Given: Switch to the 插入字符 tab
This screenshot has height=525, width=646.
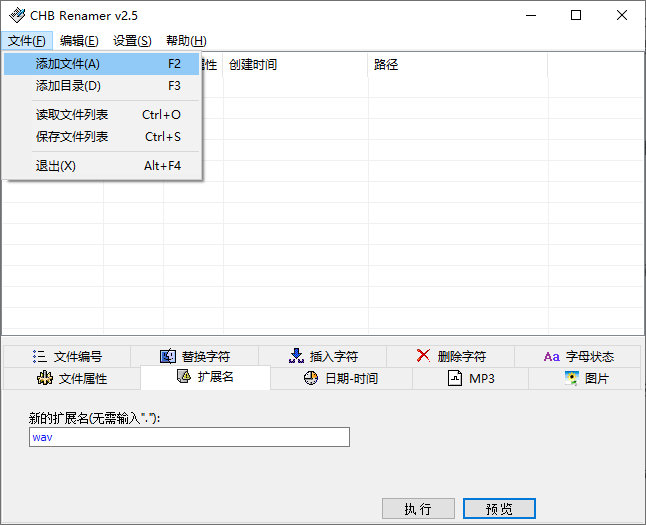Looking at the screenshot, I should pyautogui.click(x=323, y=356).
